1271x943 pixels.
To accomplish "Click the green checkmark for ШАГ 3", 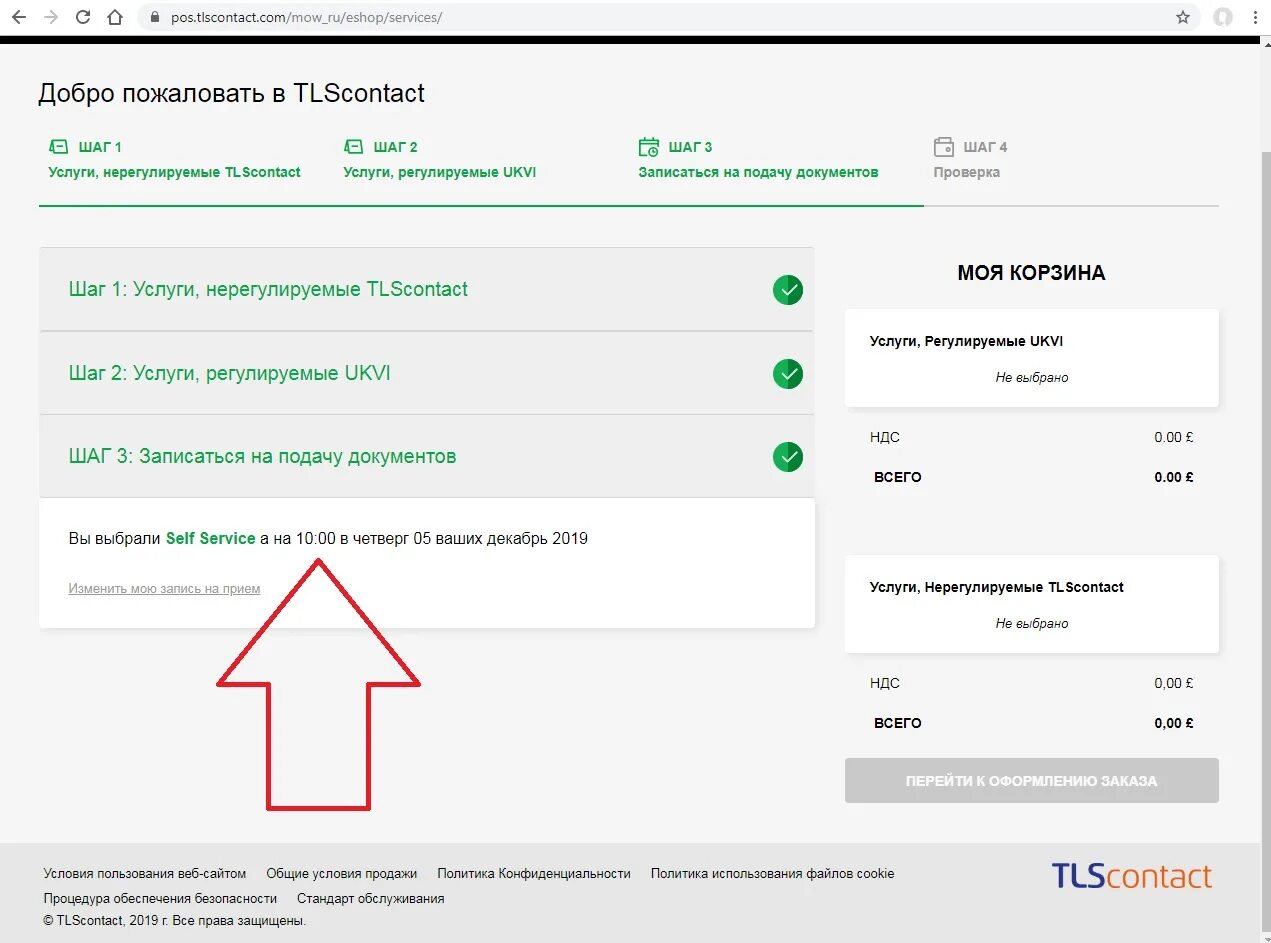I will click(x=788, y=457).
